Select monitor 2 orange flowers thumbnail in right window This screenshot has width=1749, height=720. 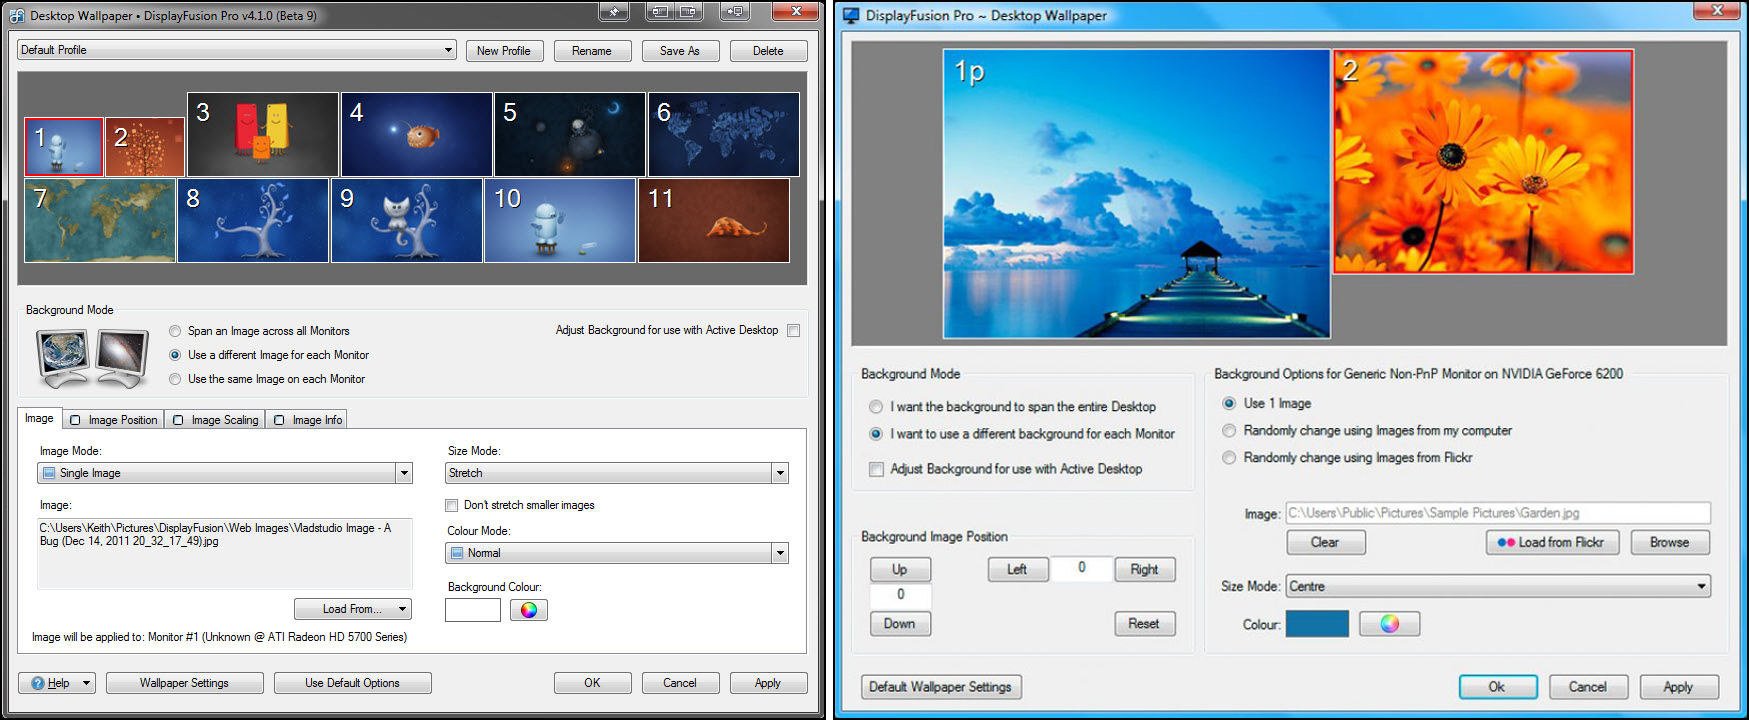coord(1483,162)
